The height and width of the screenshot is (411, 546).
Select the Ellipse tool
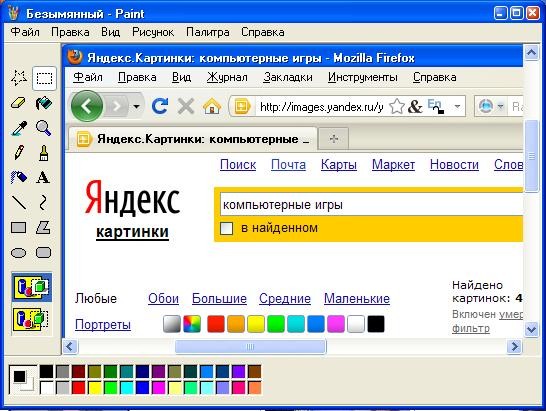coord(19,253)
